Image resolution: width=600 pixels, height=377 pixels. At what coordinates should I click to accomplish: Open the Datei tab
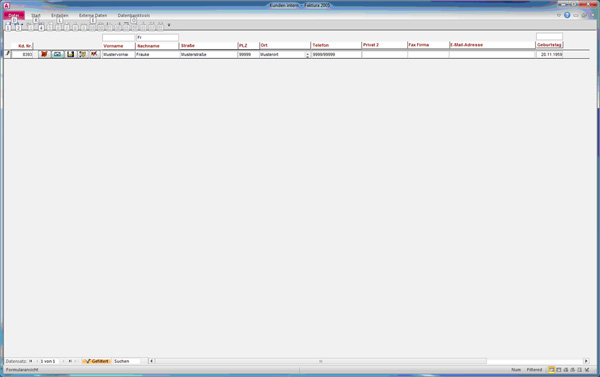coord(14,15)
